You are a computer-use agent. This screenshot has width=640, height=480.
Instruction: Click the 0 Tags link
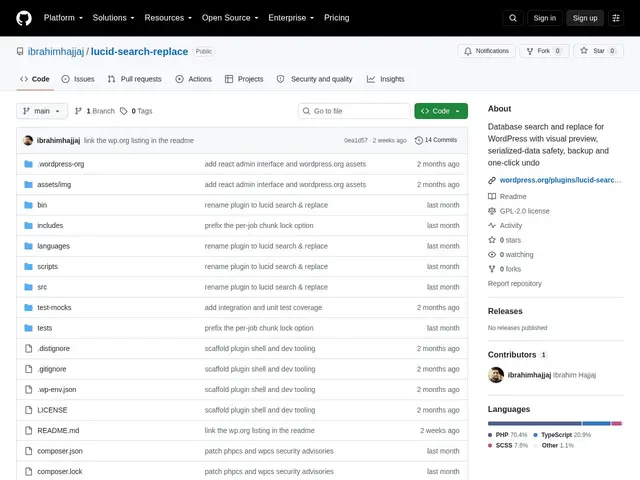point(136,111)
